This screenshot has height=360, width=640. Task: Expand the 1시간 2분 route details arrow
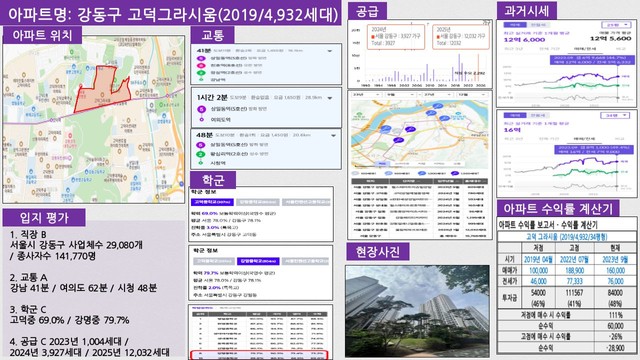click(x=330, y=98)
